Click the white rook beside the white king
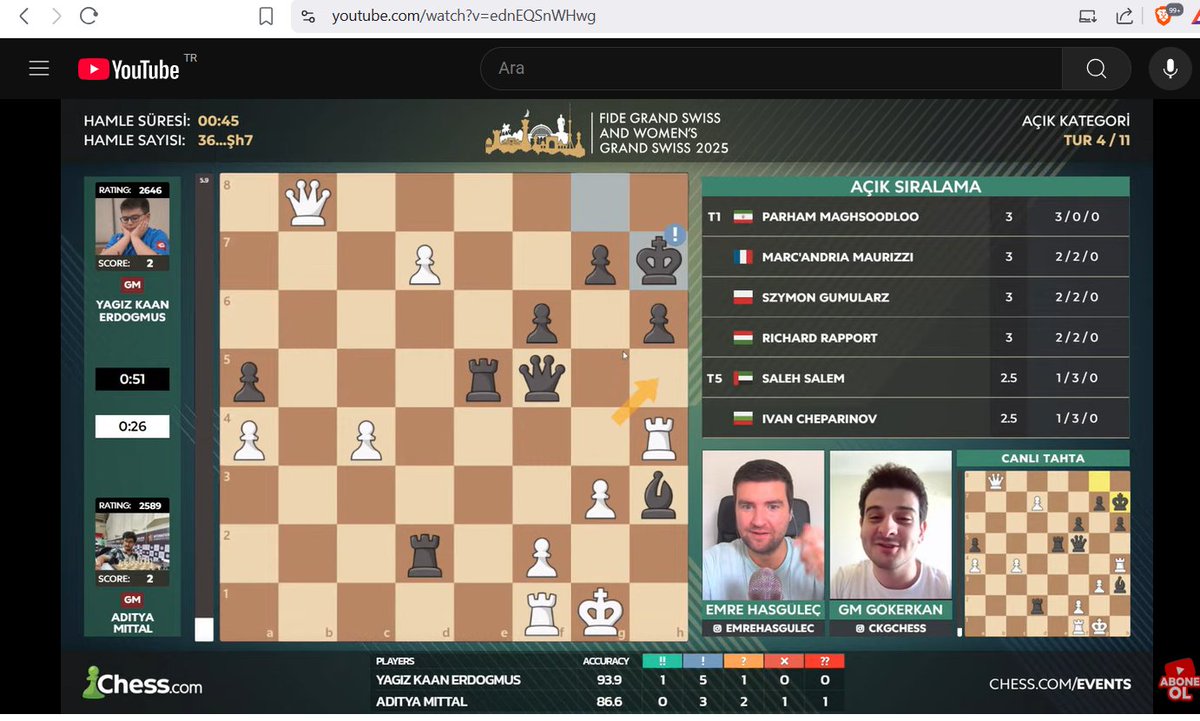 pyautogui.click(x=541, y=612)
